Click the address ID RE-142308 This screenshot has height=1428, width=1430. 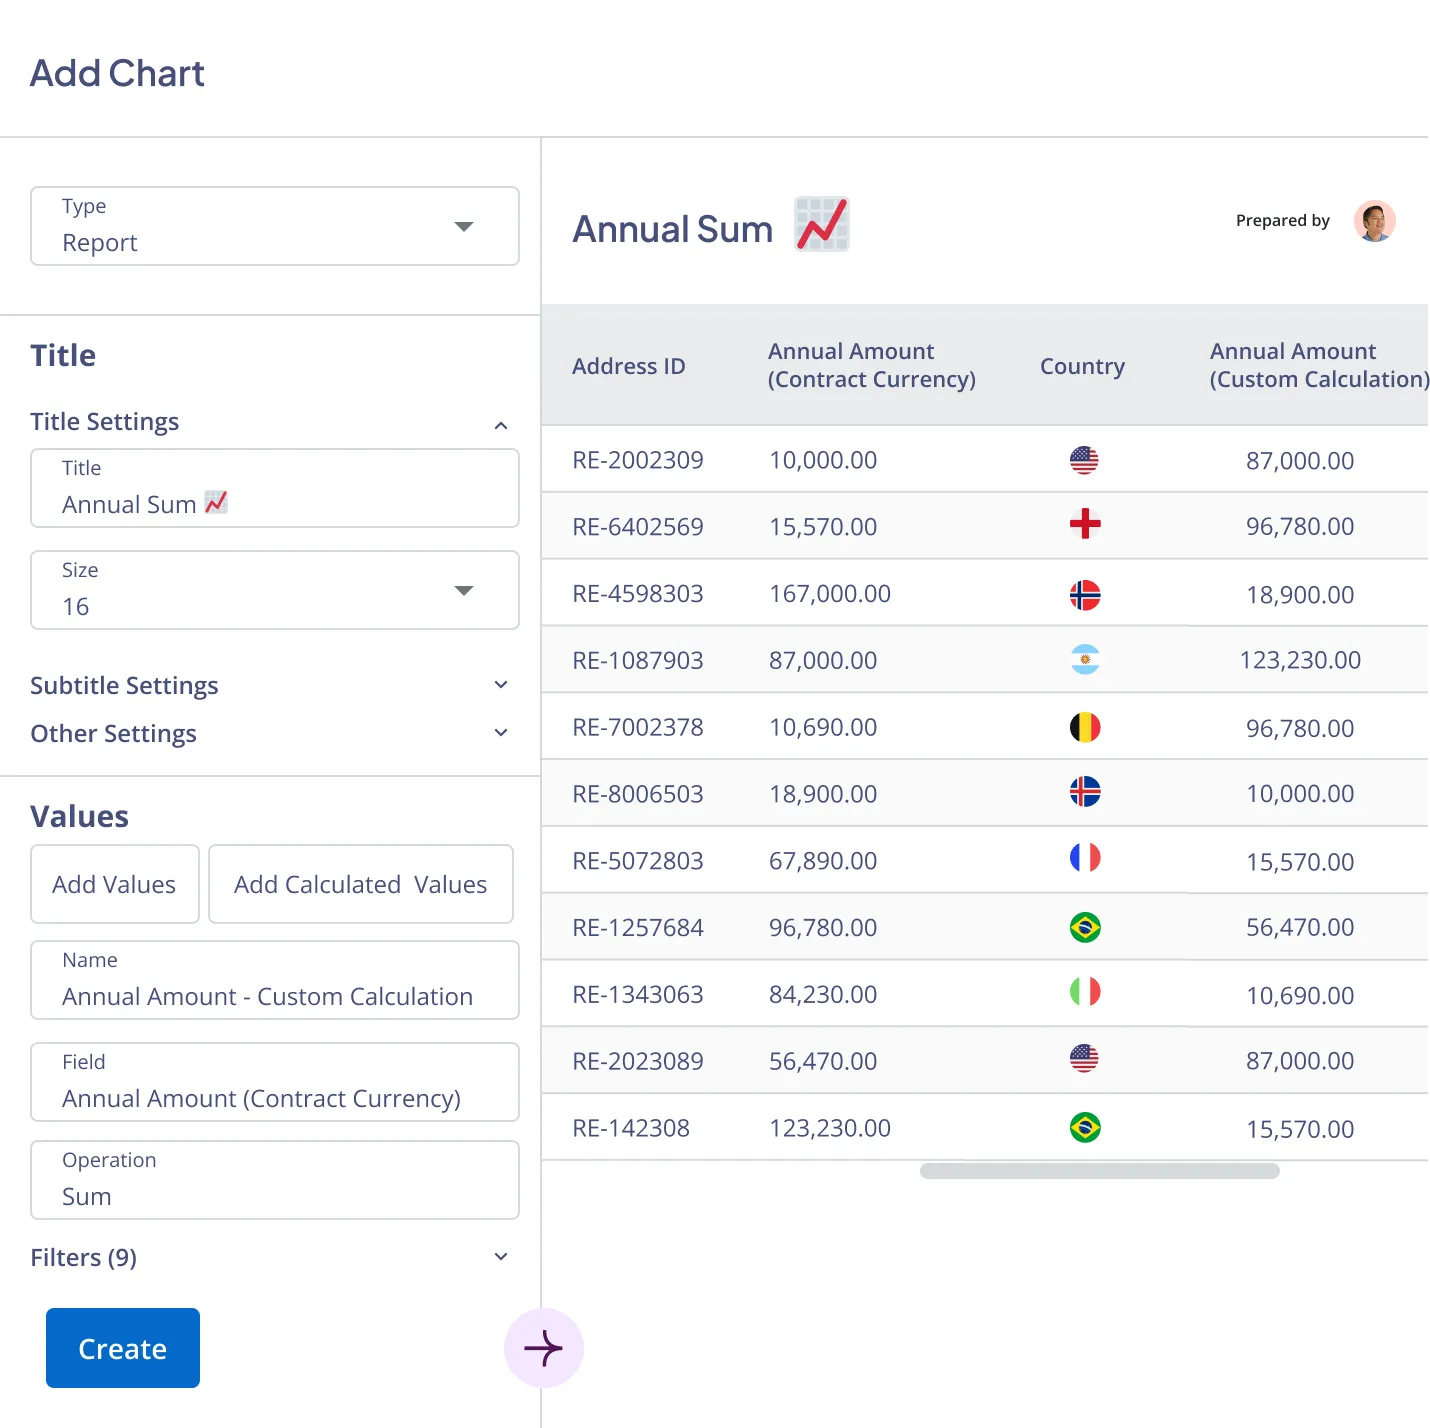631,1128
